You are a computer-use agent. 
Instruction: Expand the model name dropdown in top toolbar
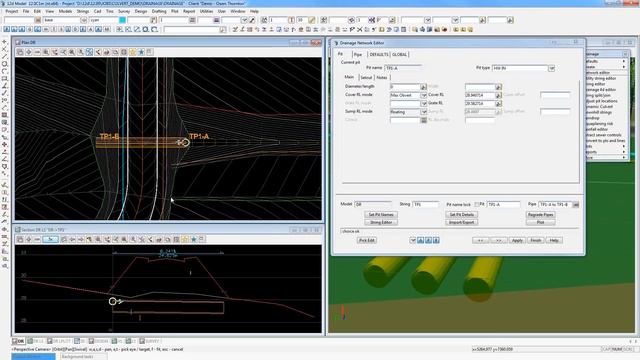point(83,20)
